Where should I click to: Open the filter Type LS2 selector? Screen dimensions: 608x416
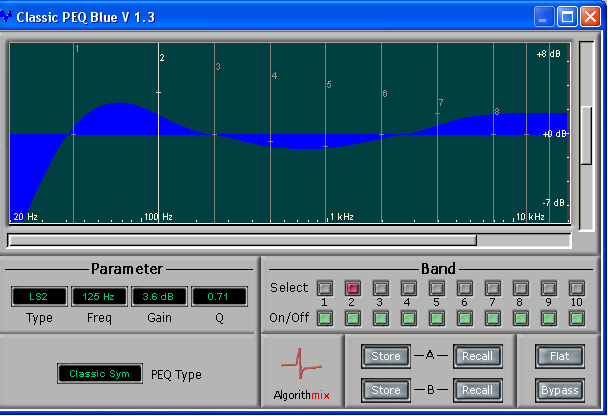click(39, 297)
